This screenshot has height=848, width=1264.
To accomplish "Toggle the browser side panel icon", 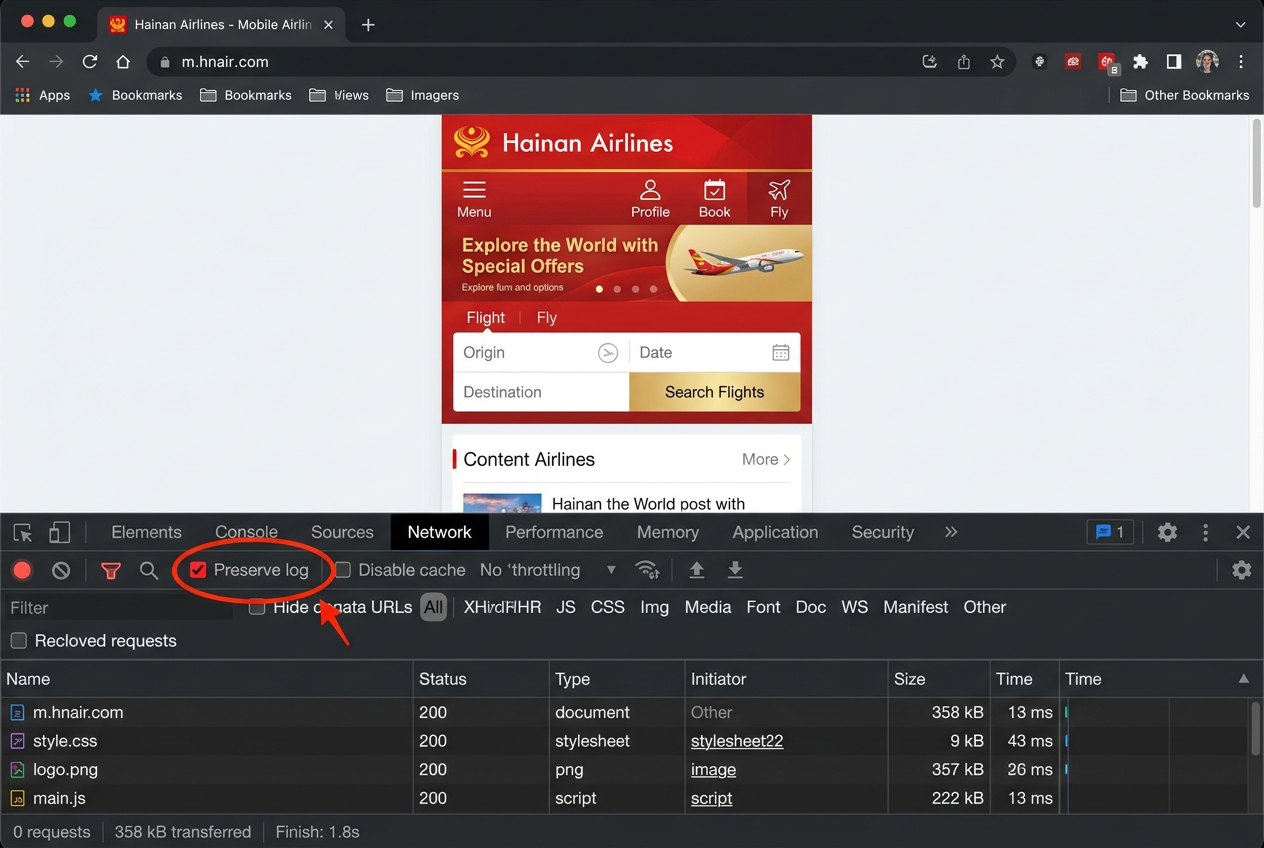I will click(x=1174, y=62).
